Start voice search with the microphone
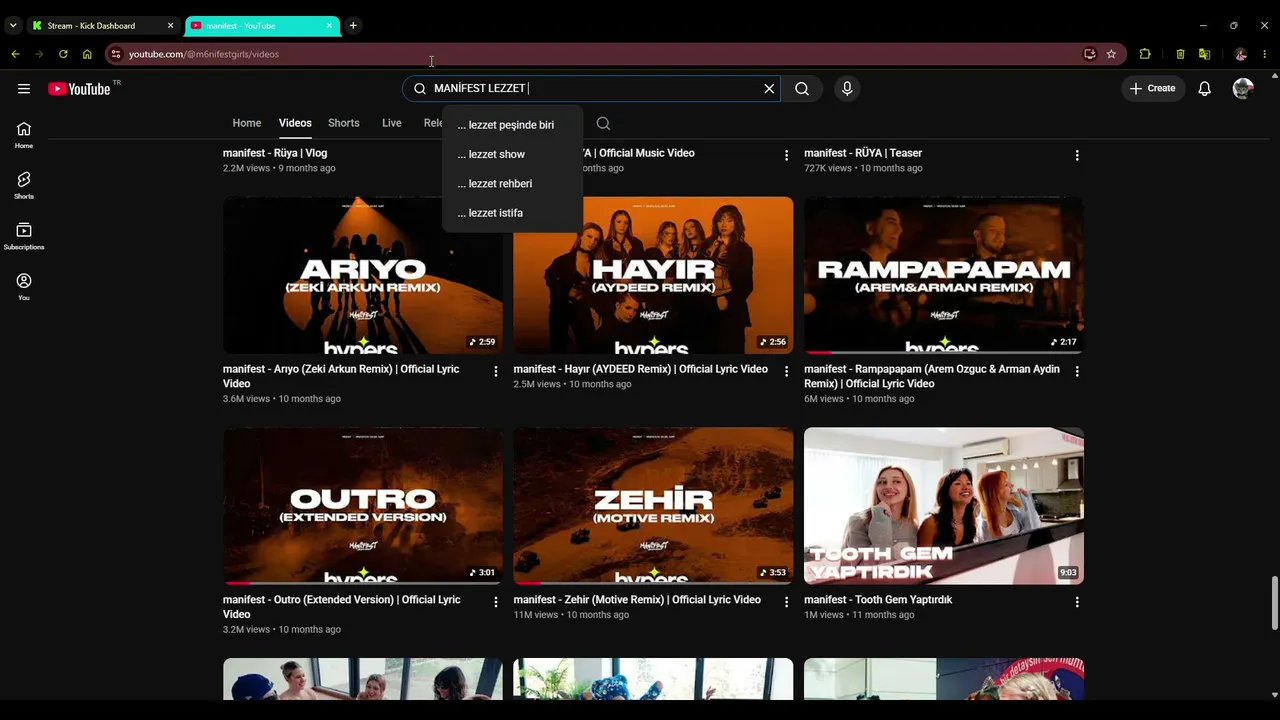 (x=847, y=89)
